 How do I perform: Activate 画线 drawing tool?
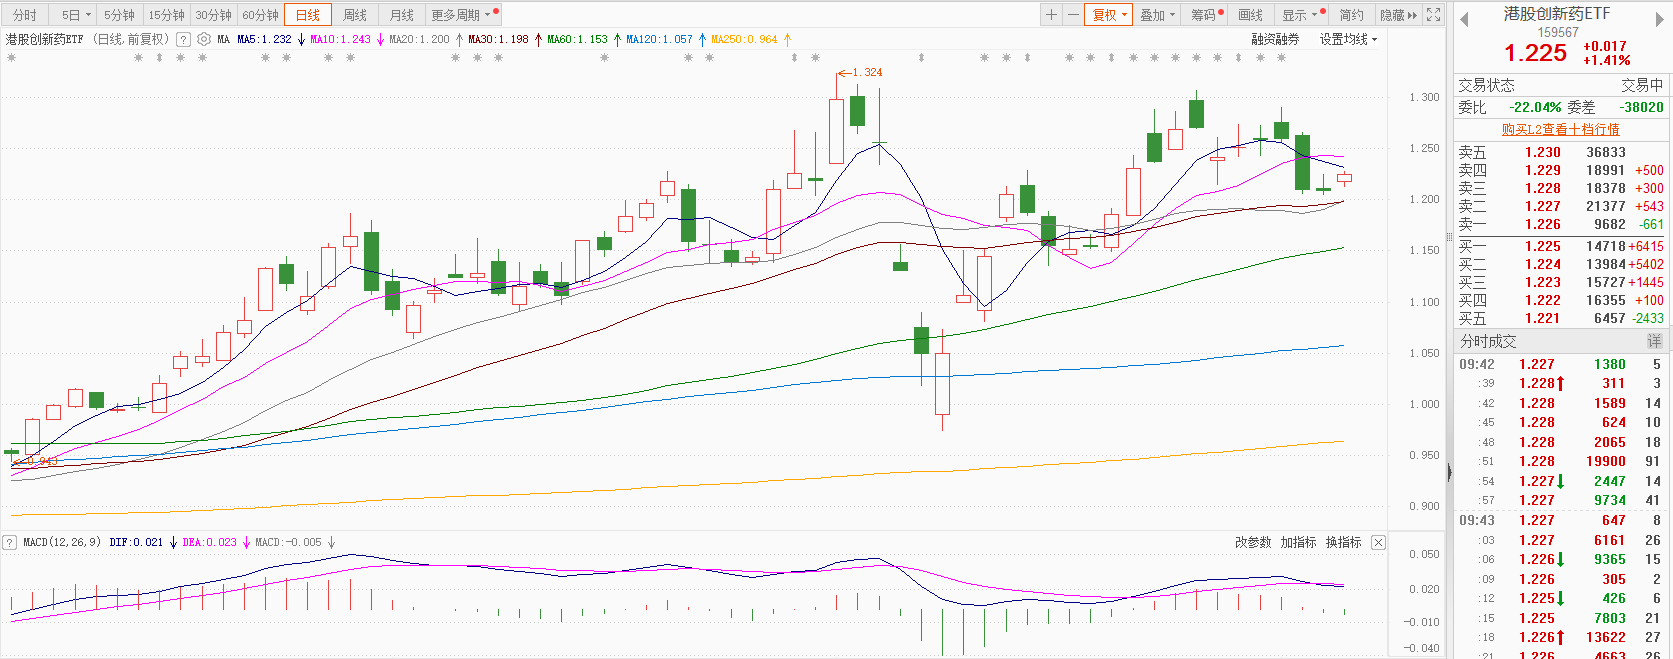[1251, 15]
